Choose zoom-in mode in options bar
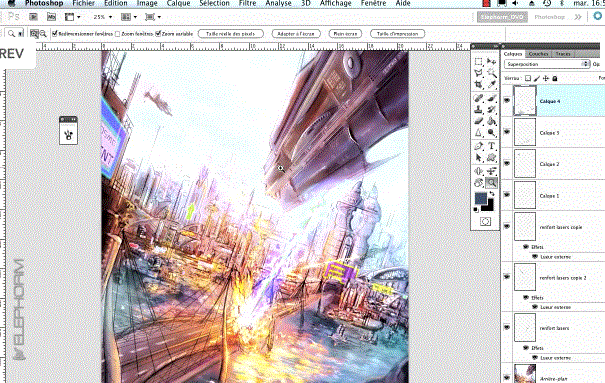This screenshot has width=605, height=383. pos(34,34)
